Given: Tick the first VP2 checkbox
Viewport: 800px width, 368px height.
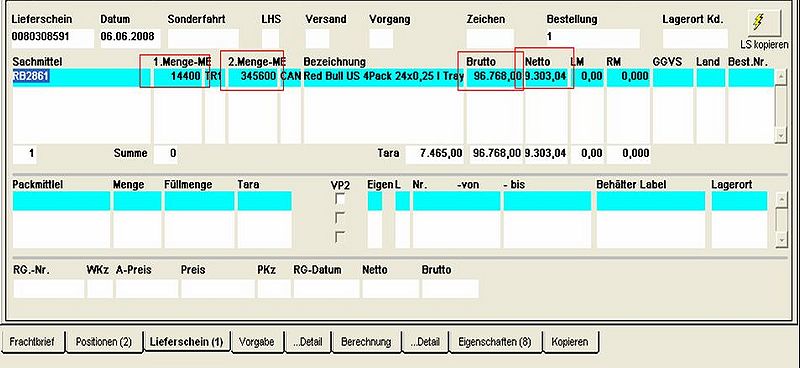Looking at the screenshot, I should click(340, 199).
